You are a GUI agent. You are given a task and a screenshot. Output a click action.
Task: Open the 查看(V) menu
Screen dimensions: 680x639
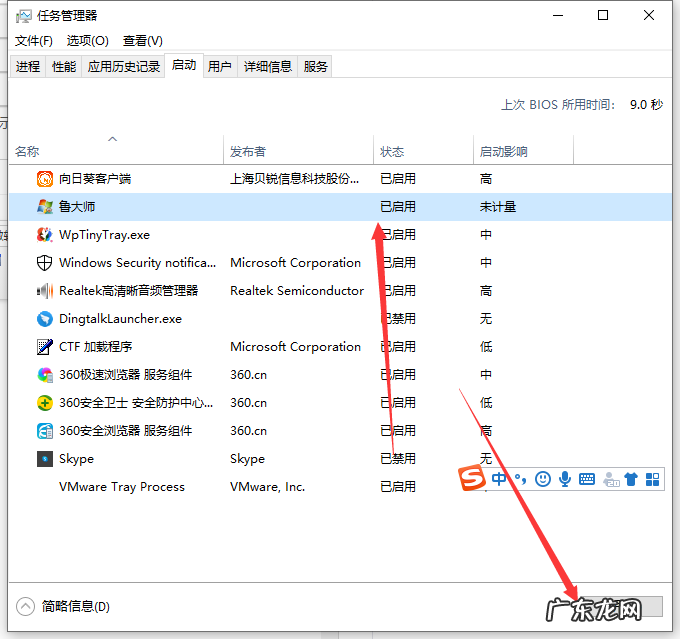coord(143,41)
